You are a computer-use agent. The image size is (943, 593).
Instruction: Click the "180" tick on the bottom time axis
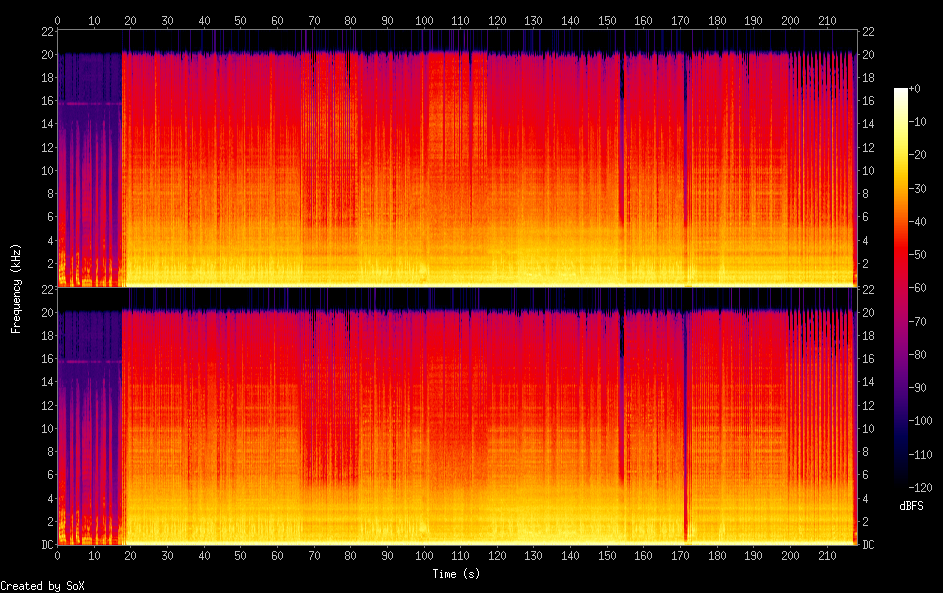click(x=717, y=555)
